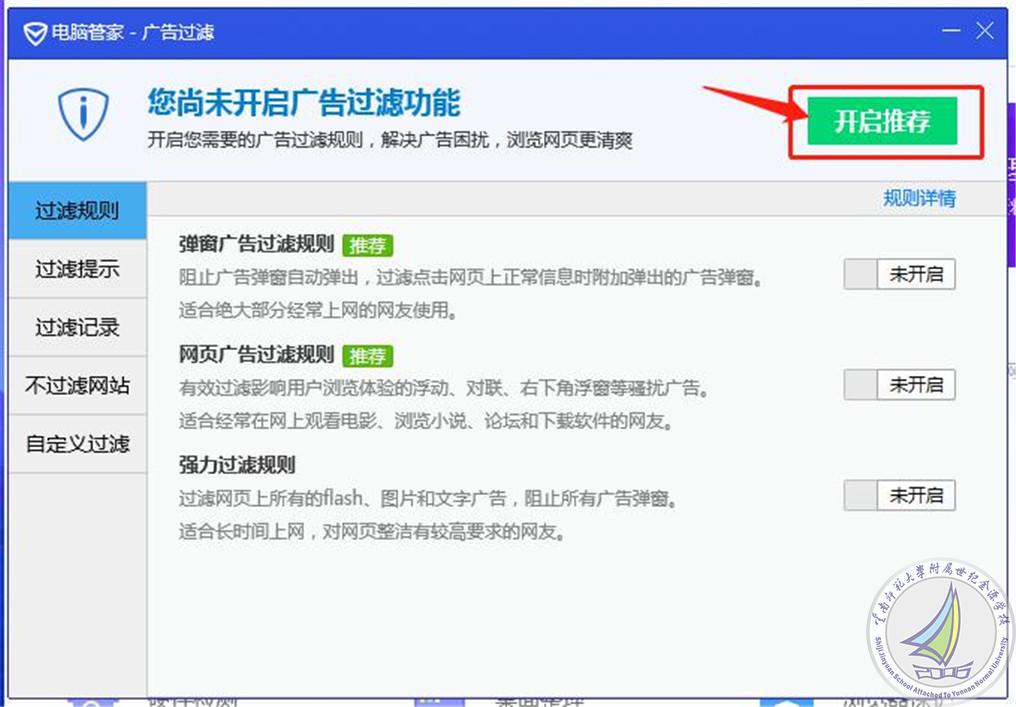Enable the 弹窗广告过滤规则 switch
Viewport: 1016px width, 707px height.
point(899,275)
